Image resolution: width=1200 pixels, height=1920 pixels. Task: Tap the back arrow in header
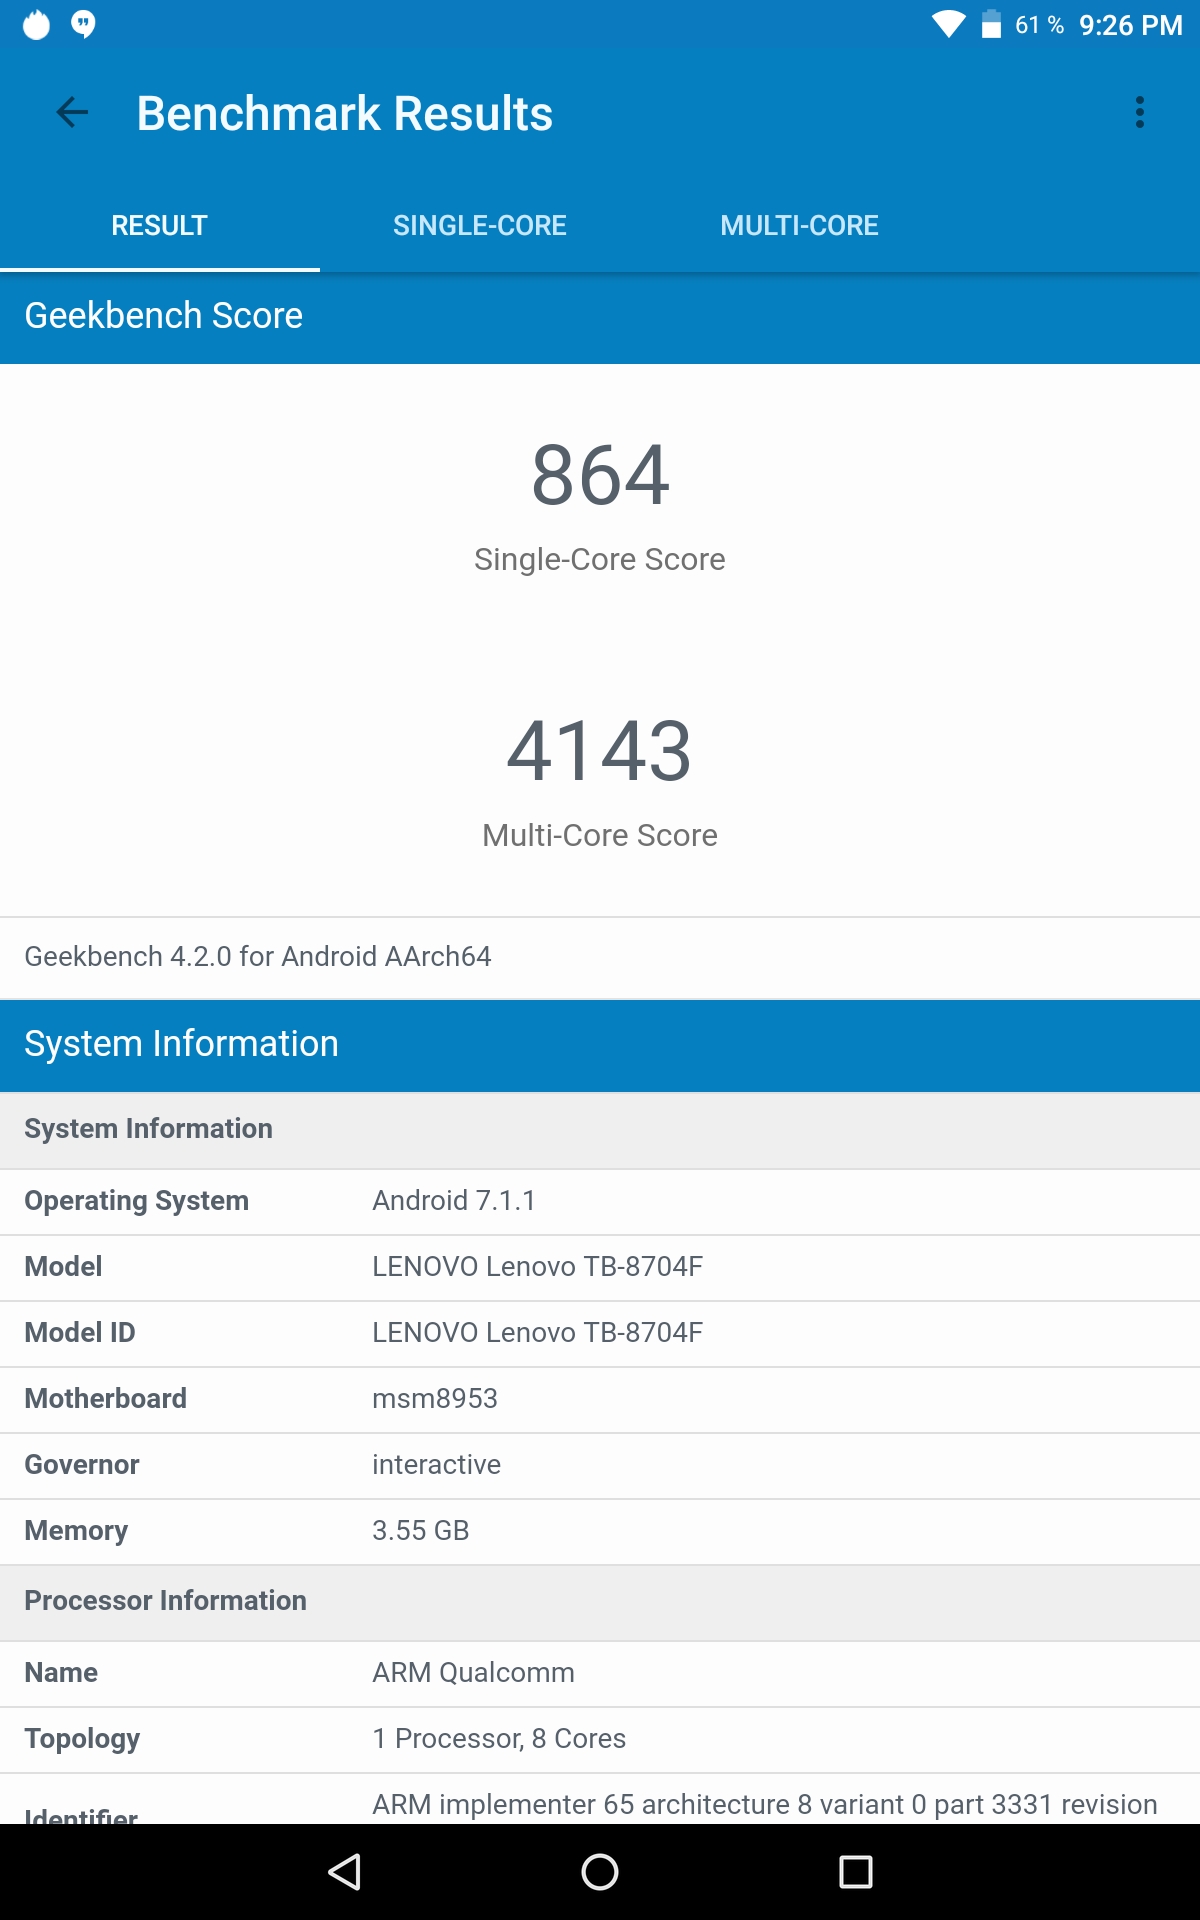pos(72,113)
